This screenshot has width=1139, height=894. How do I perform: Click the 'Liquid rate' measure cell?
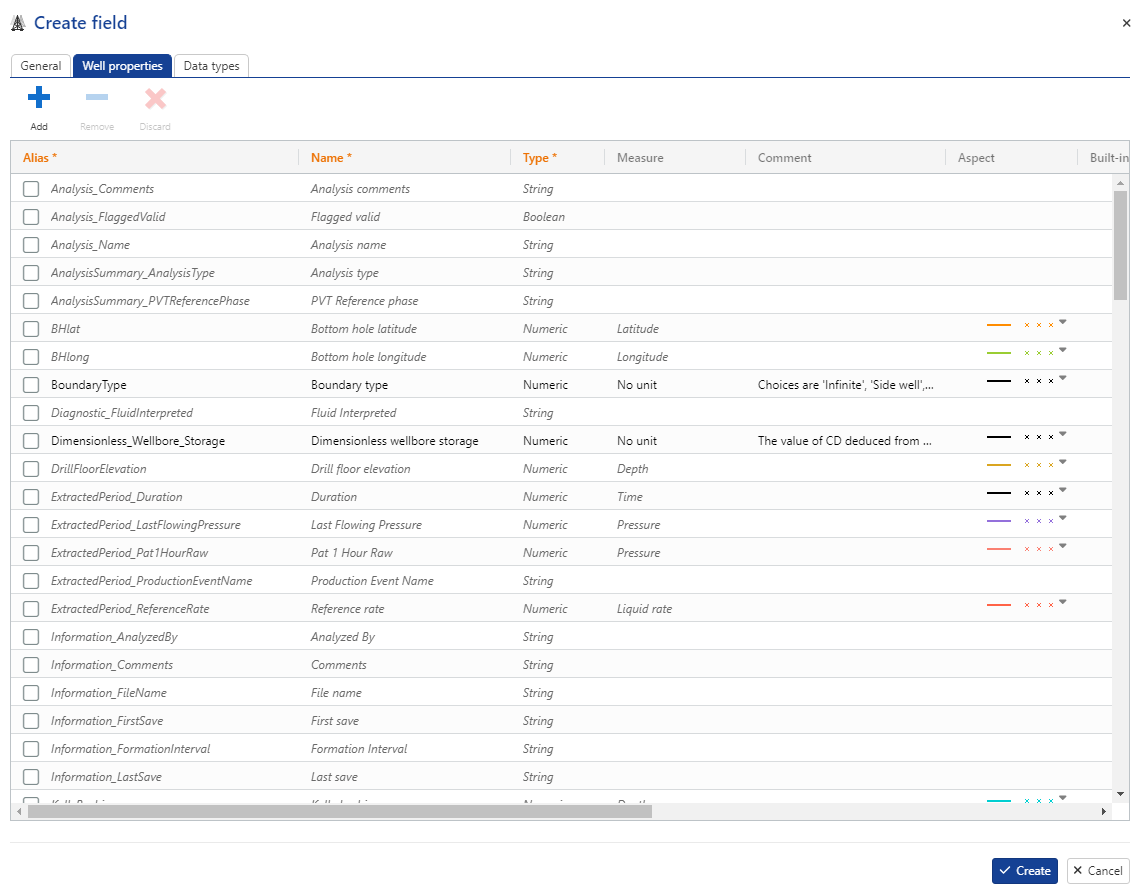point(644,609)
